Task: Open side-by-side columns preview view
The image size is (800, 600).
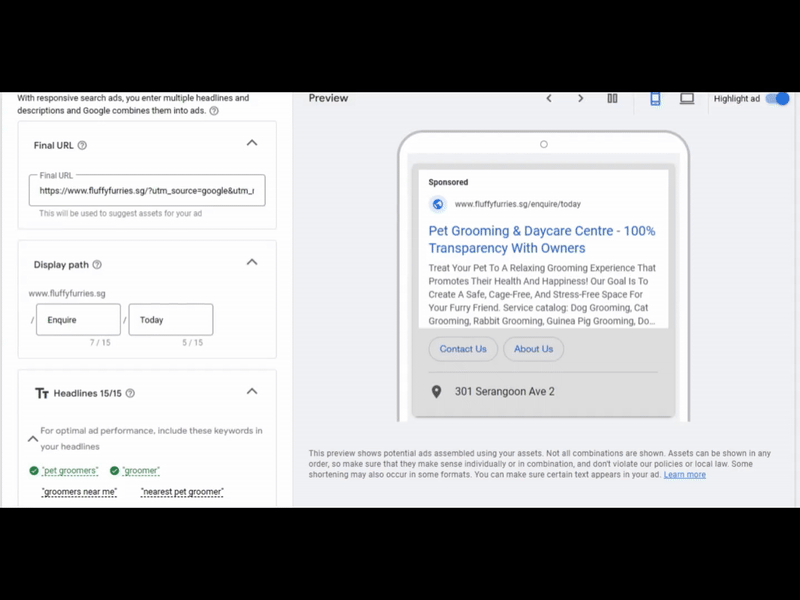Action: (612, 98)
